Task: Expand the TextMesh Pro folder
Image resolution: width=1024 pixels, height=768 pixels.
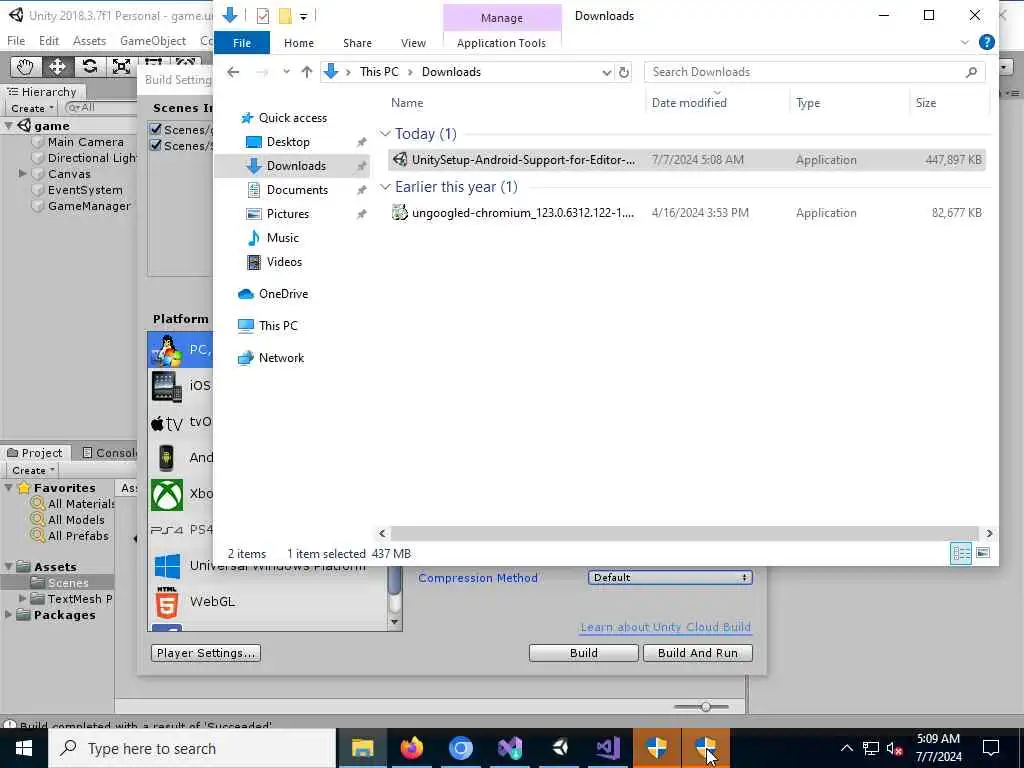Action: (23, 598)
